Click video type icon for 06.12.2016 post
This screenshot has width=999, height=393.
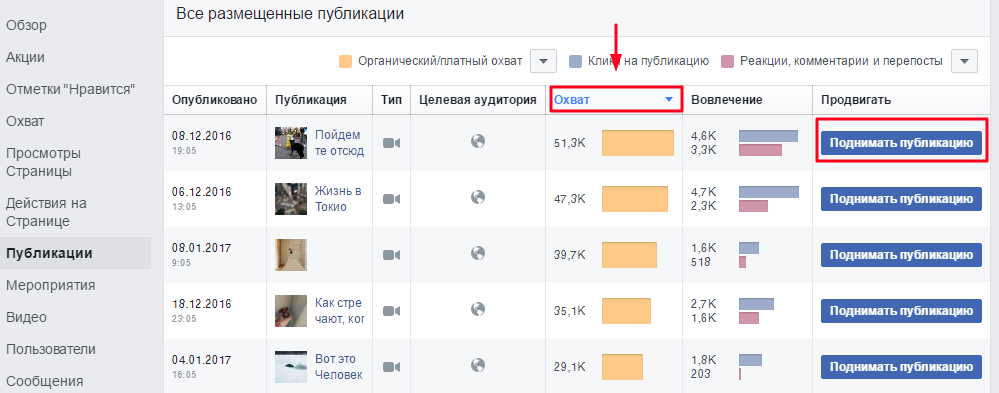[x=391, y=199]
